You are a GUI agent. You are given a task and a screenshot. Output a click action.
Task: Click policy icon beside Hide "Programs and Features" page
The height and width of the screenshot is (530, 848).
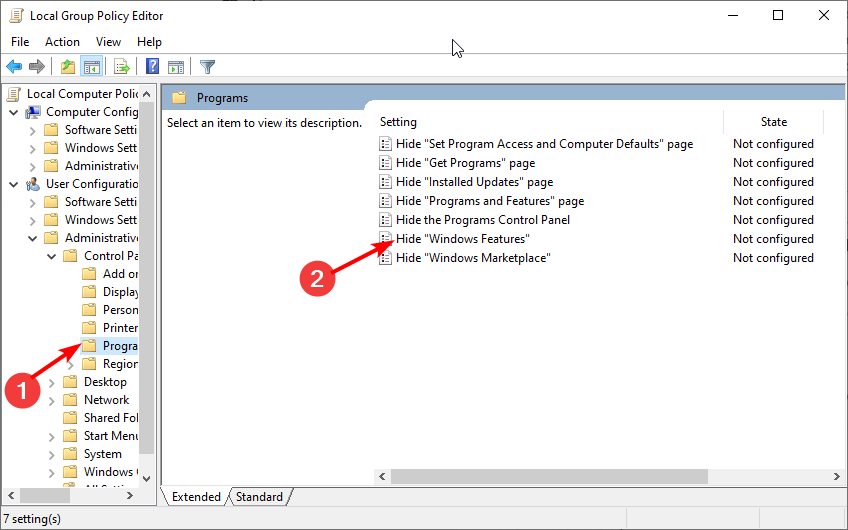(x=385, y=201)
